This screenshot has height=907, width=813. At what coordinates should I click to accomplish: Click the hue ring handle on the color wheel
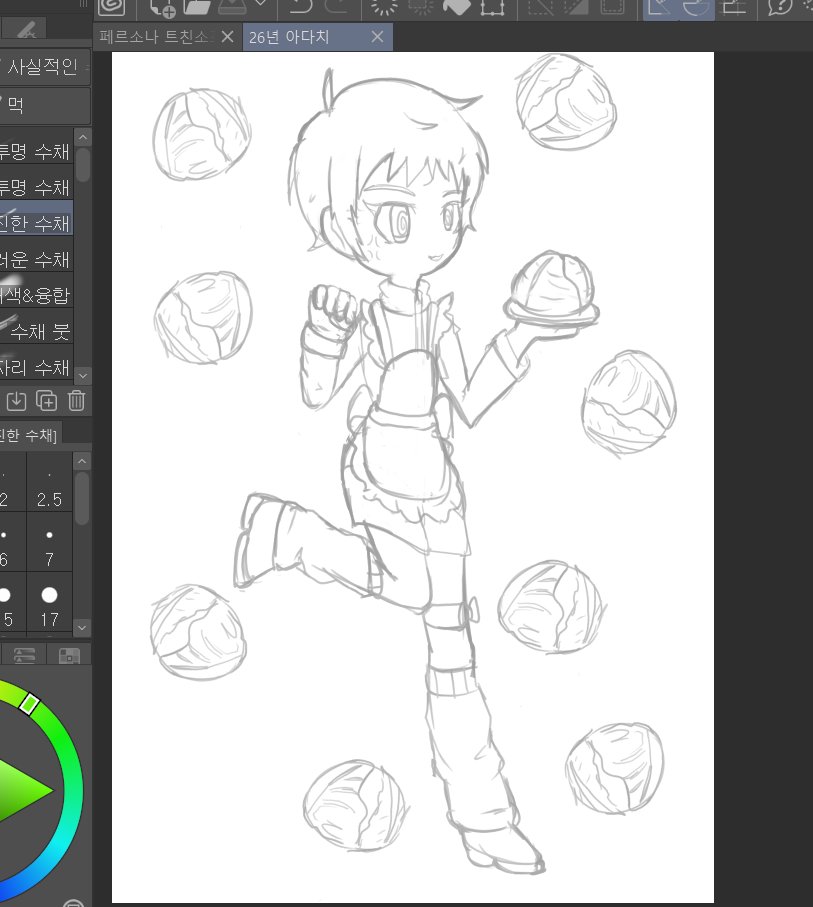(x=29, y=703)
